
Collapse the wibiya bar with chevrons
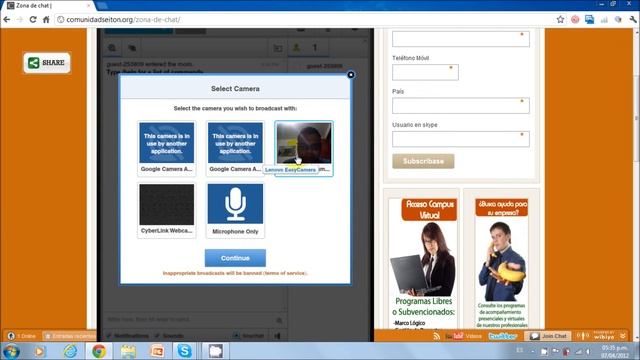coord(623,336)
